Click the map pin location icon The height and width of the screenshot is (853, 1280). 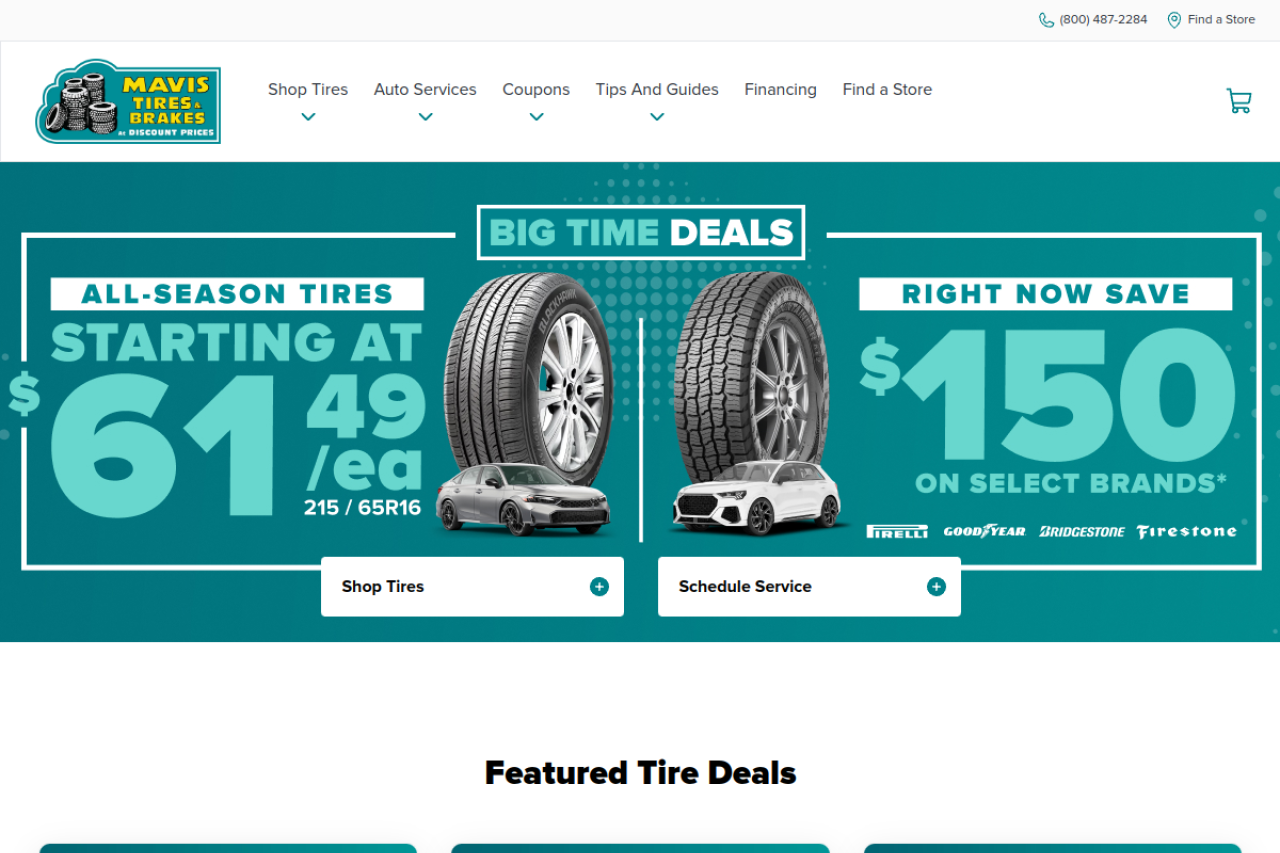tap(1174, 20)
